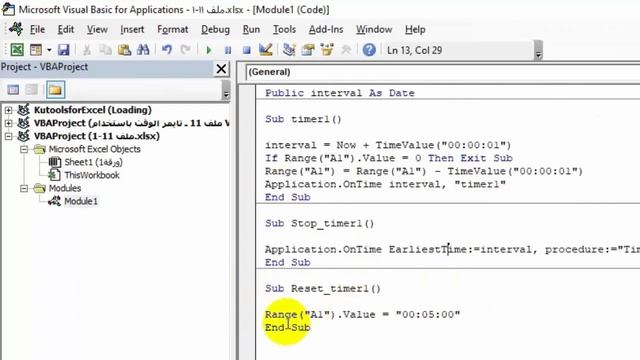Select KutoolsforExcel (Loading) in the tree

[x=93, y=110]
